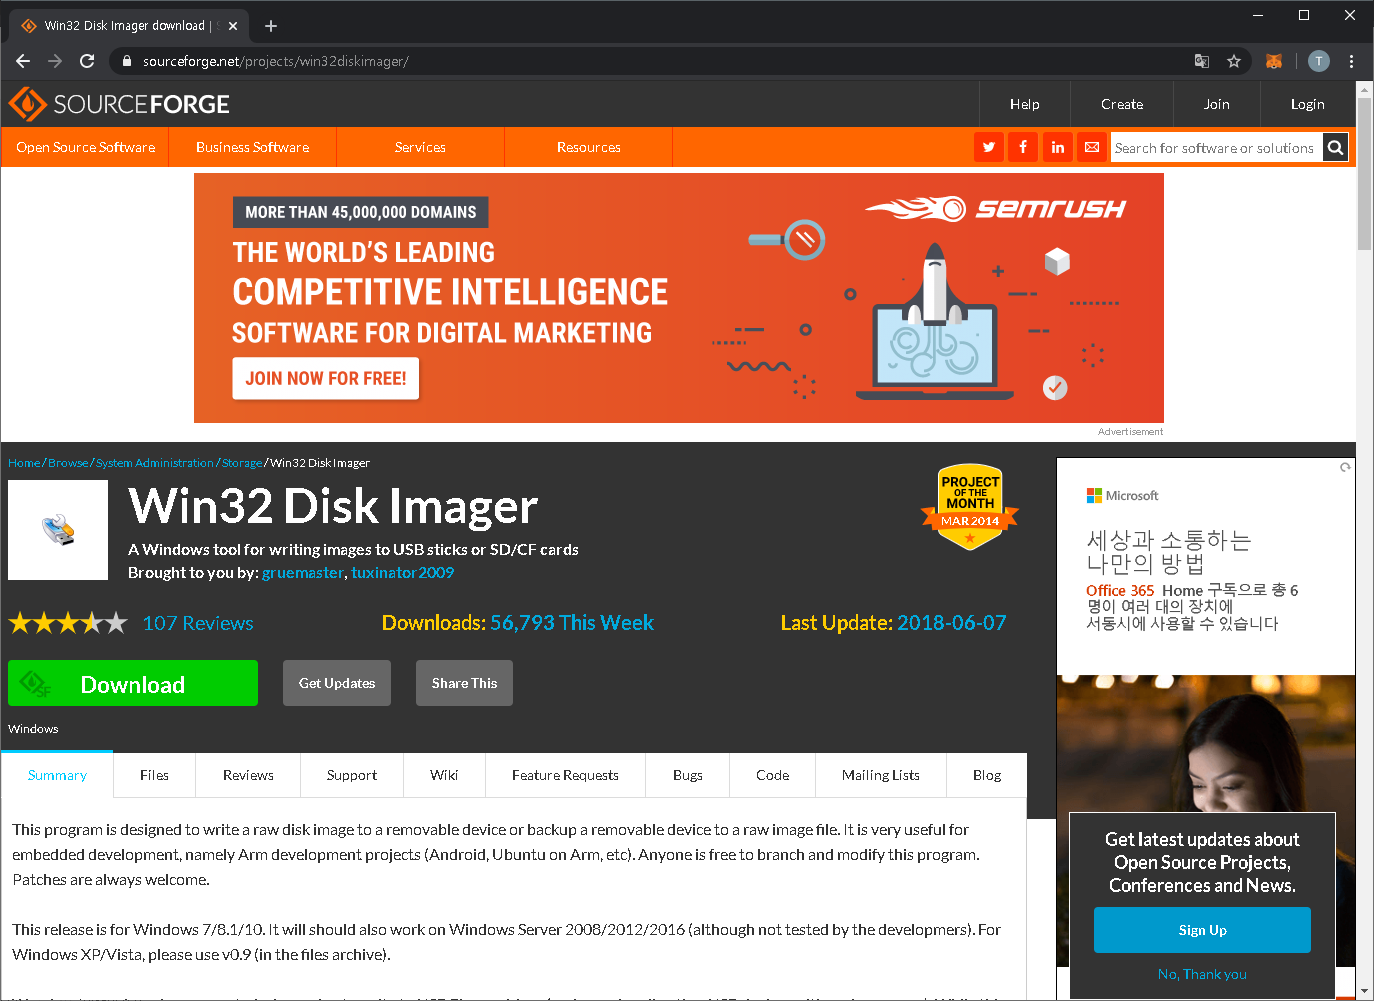The height and width of the screenshot is (1001, 1374).
Task: Open the Blog tab
Action: [987, 775]
